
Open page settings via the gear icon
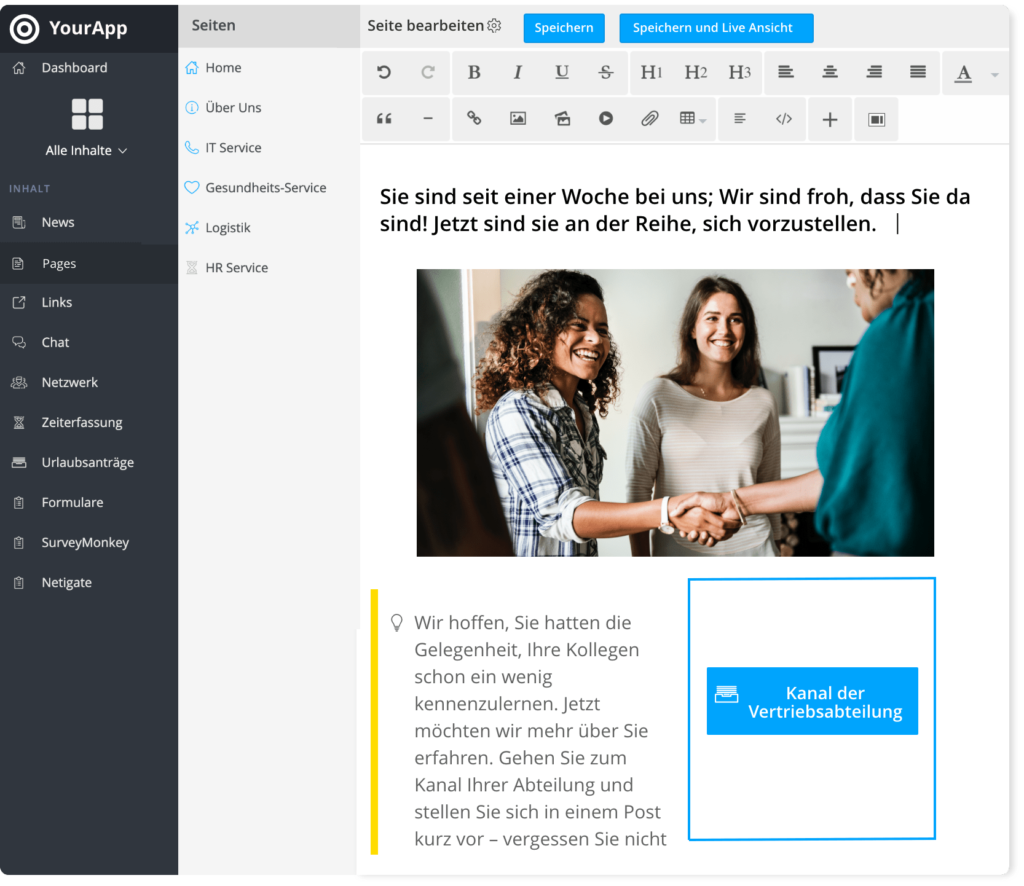tap(493, 25)
